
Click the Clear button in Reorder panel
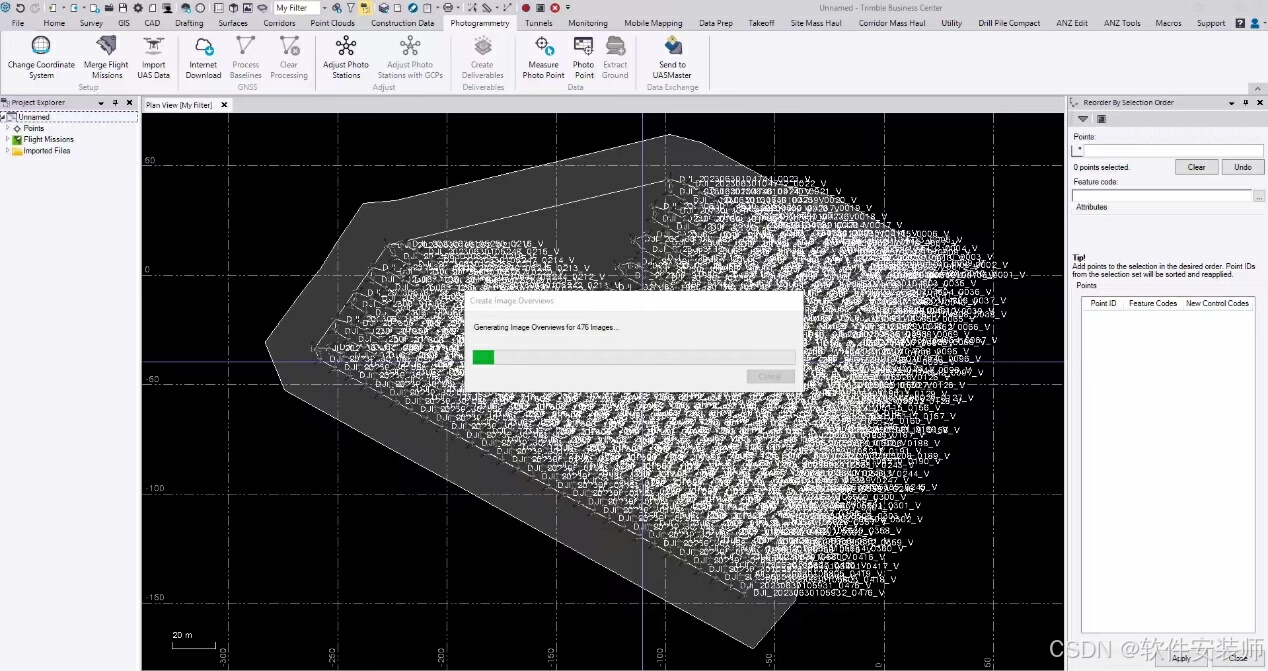tap(1196, 167)
